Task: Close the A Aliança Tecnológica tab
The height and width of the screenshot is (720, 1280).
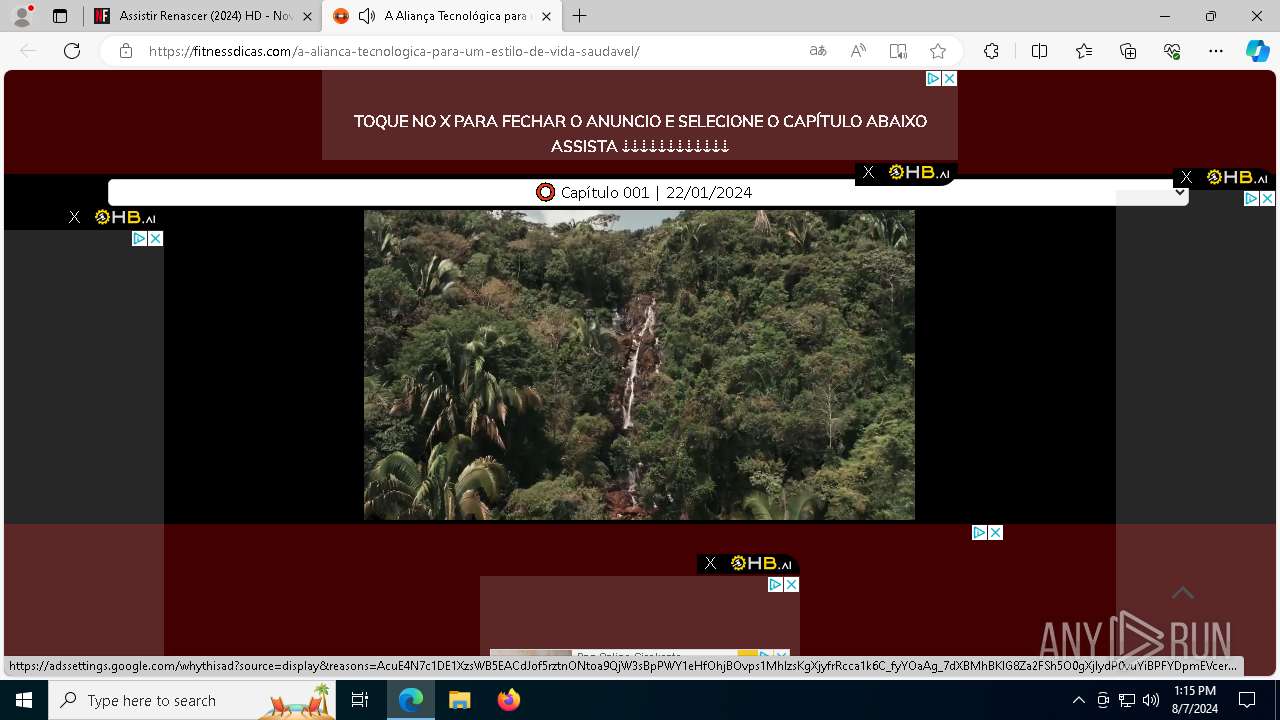Action: click(546, 16)
